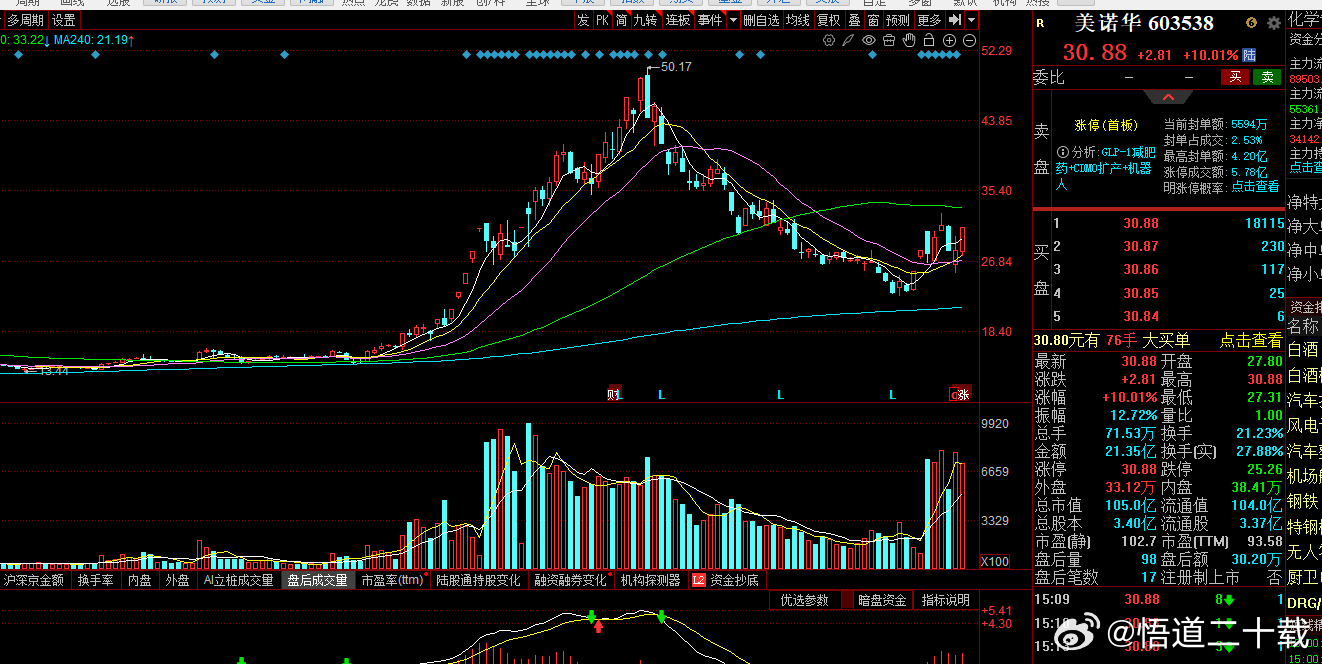The height and width of the screenshot is (664, 1322).
Task: Toggle the 均线 moving average display
Action: 797,20
